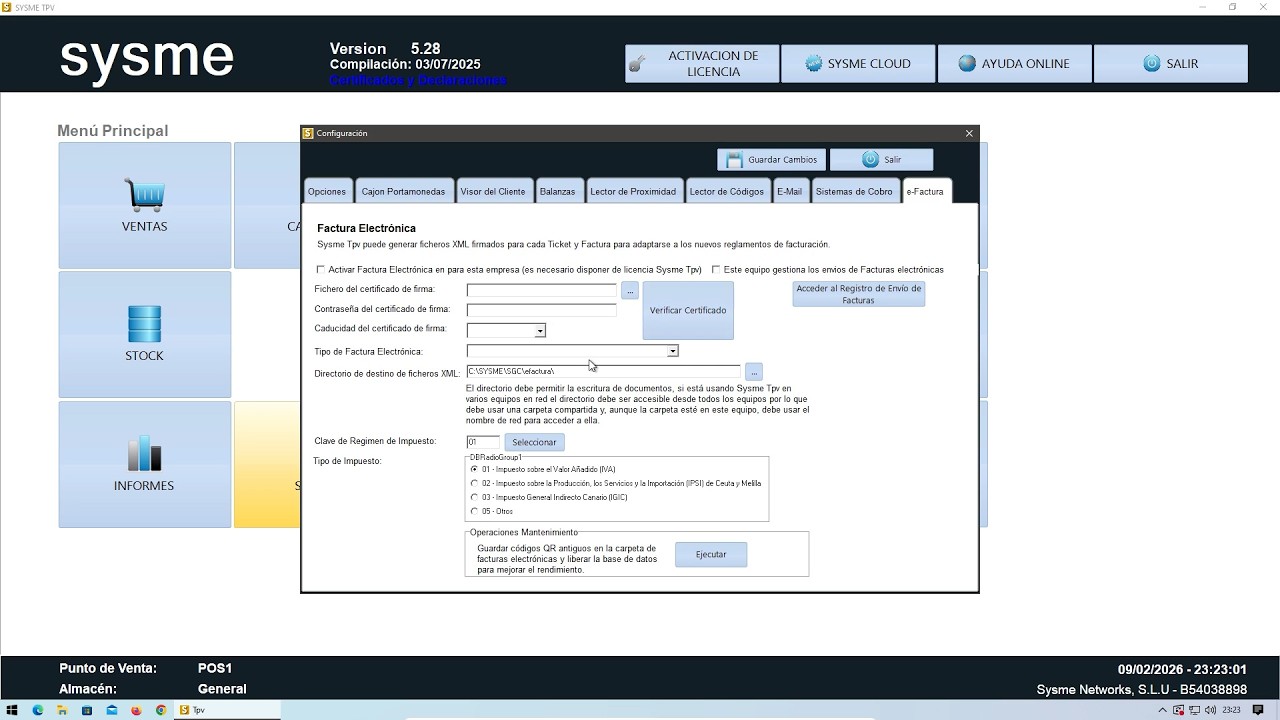Click the database icon on the STOCK tile
This screenshot has height=720, width=1280.
[x=144, y=324]
